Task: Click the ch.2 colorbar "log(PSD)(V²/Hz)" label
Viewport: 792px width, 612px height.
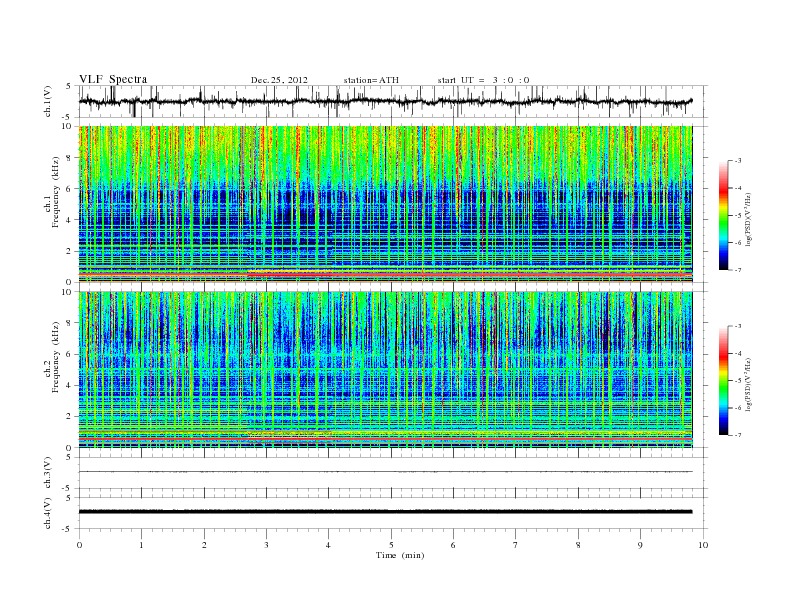Action: click(x=749, y=384)
